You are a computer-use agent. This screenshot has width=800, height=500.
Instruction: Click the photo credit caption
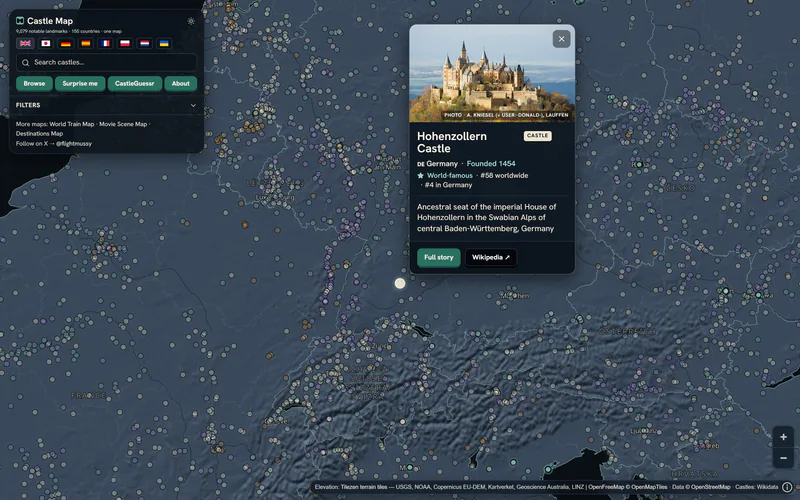pos(506,115)
